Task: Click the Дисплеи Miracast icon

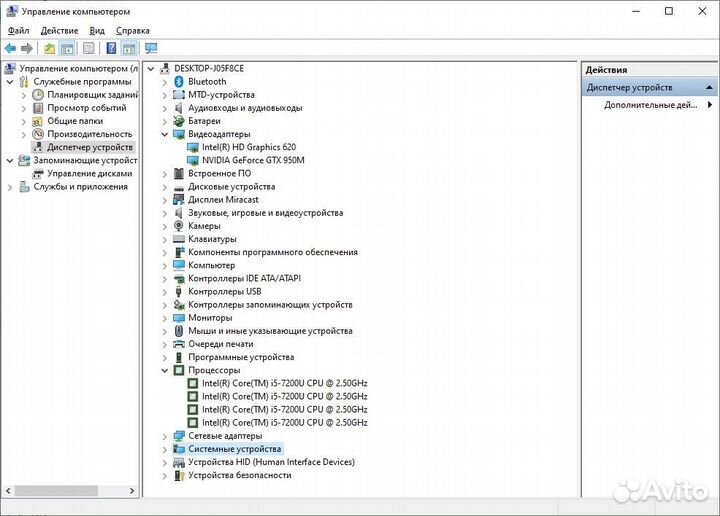Action: [179, 200]
